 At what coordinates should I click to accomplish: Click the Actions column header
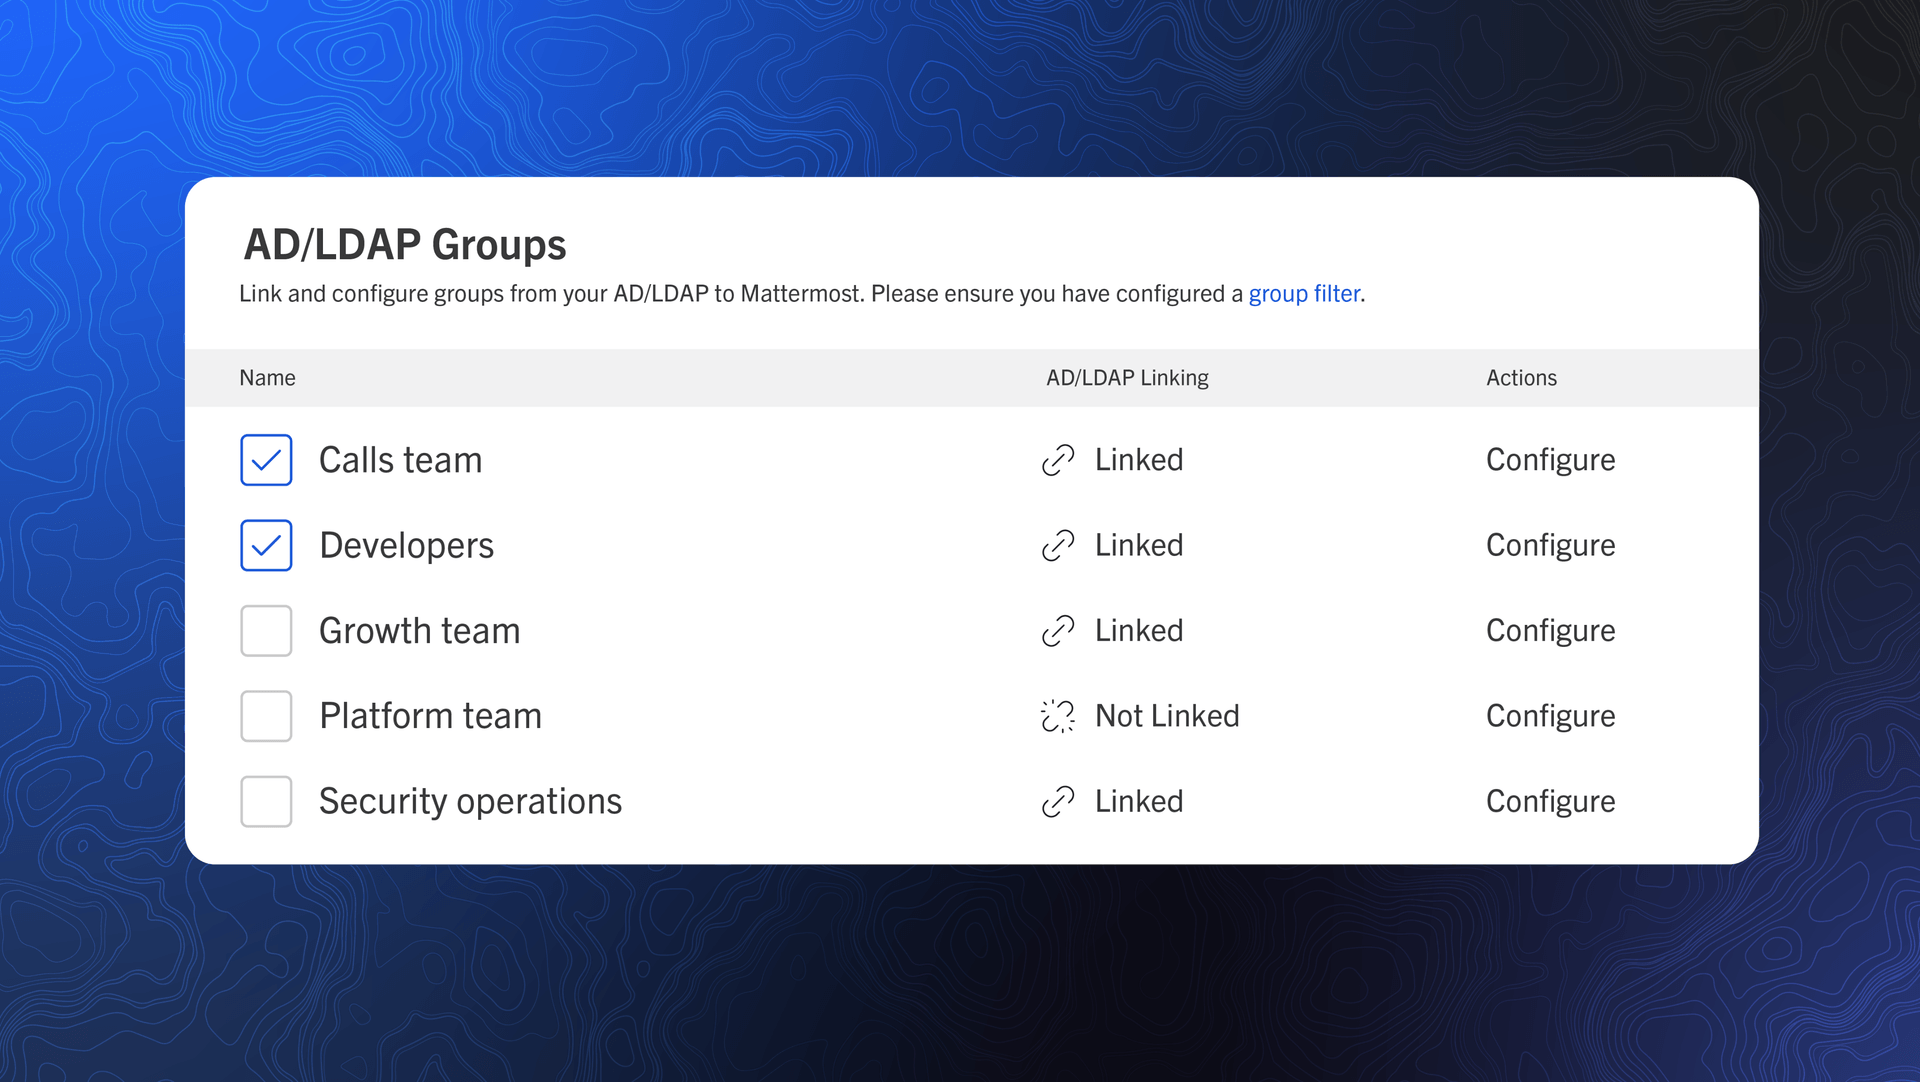(1521, 378)
